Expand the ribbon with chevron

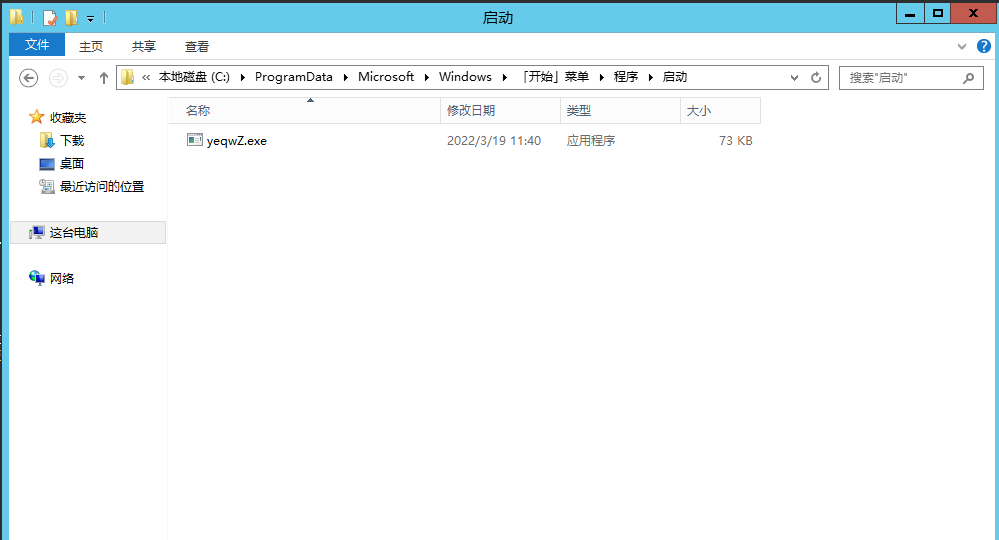pyautogui.click(x=962, y=46)
